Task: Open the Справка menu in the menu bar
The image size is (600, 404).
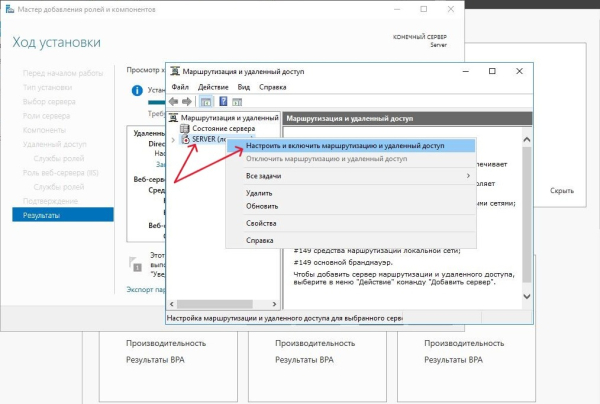Action: click(x=272, y=87)
